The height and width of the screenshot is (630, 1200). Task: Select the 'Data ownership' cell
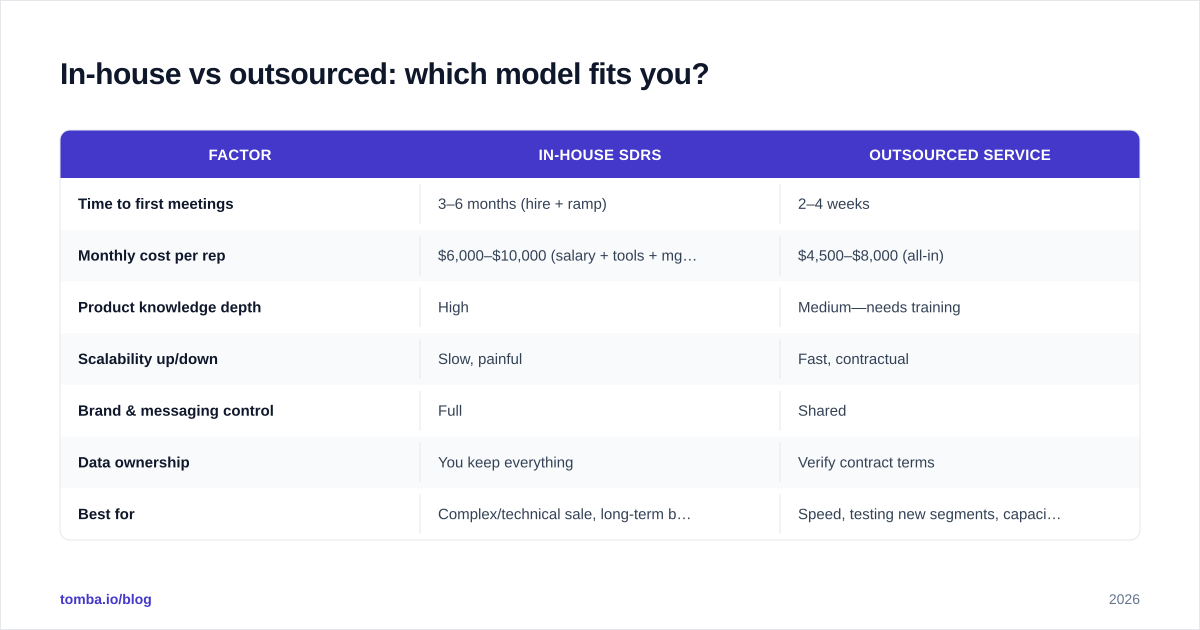click(240, 462)
